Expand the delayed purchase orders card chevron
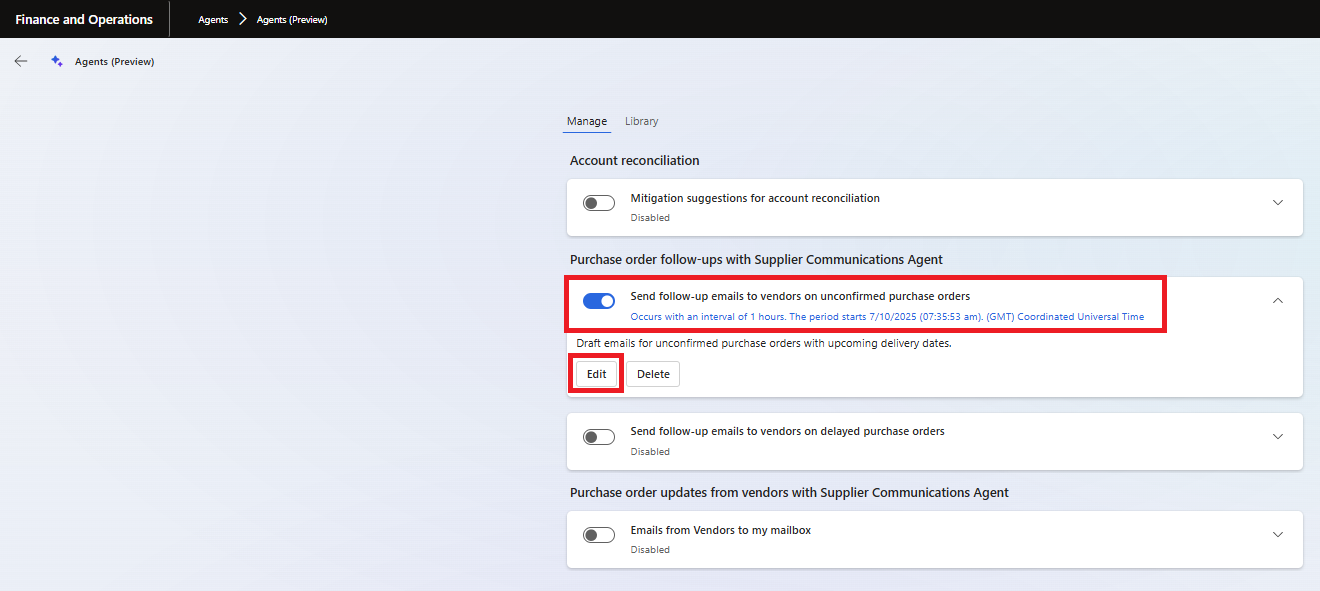Image resolution: width=1320 pixels, height=591 pixels. pyautogui.click(x=1277, y=437)
